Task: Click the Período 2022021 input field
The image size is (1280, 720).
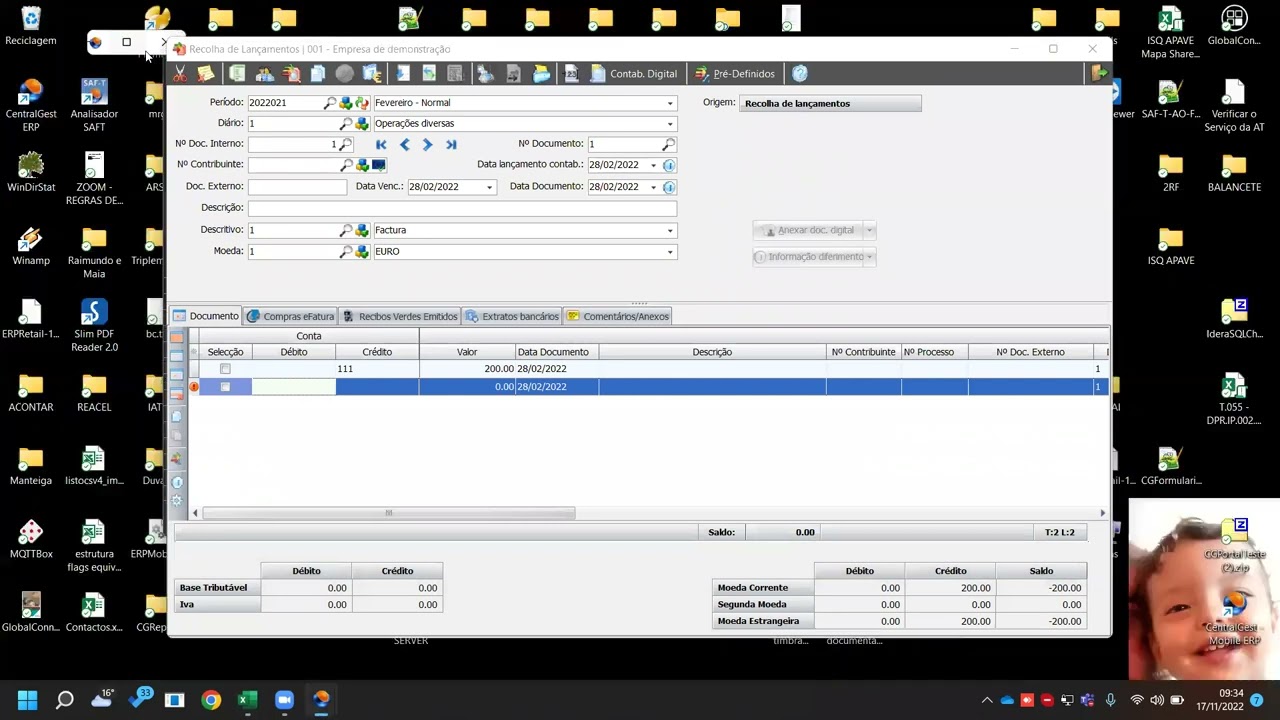Action: coord(285,103)
